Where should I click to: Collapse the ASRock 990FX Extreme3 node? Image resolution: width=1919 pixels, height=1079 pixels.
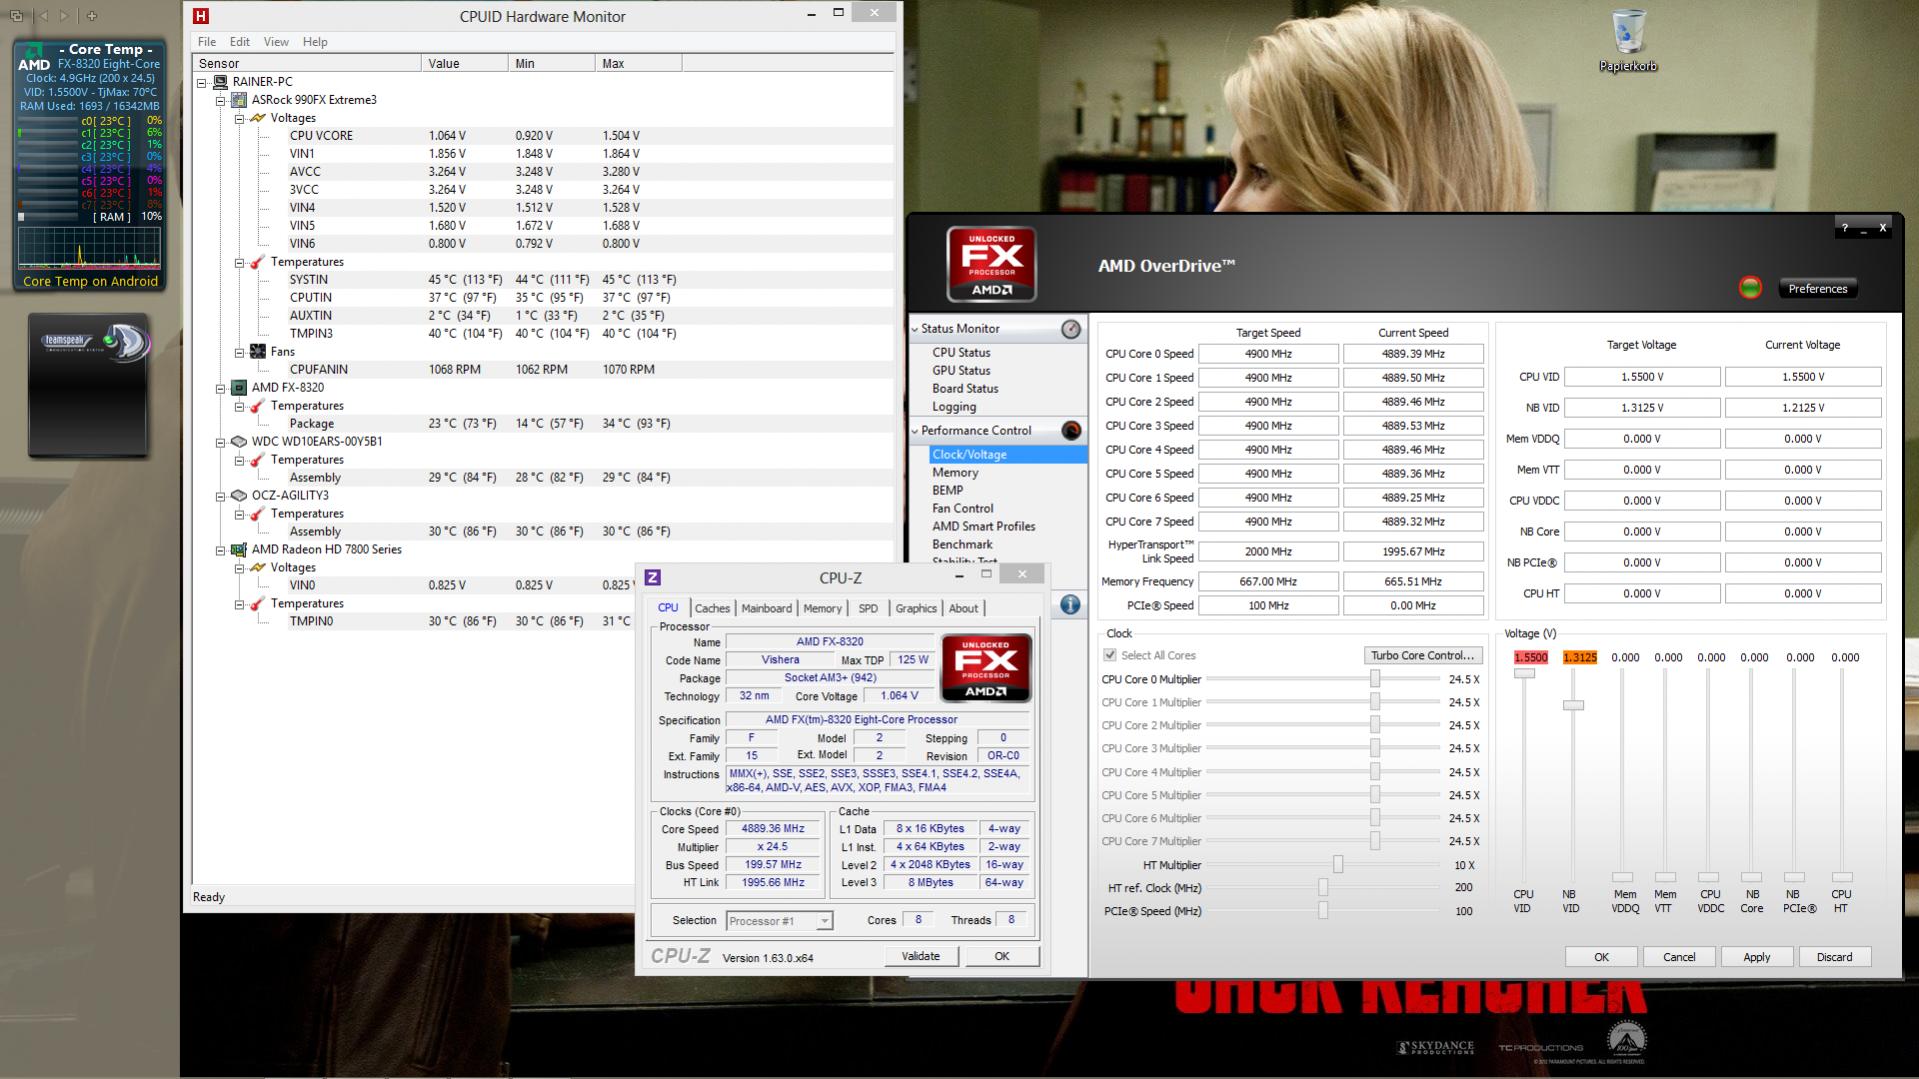[221, 100]
